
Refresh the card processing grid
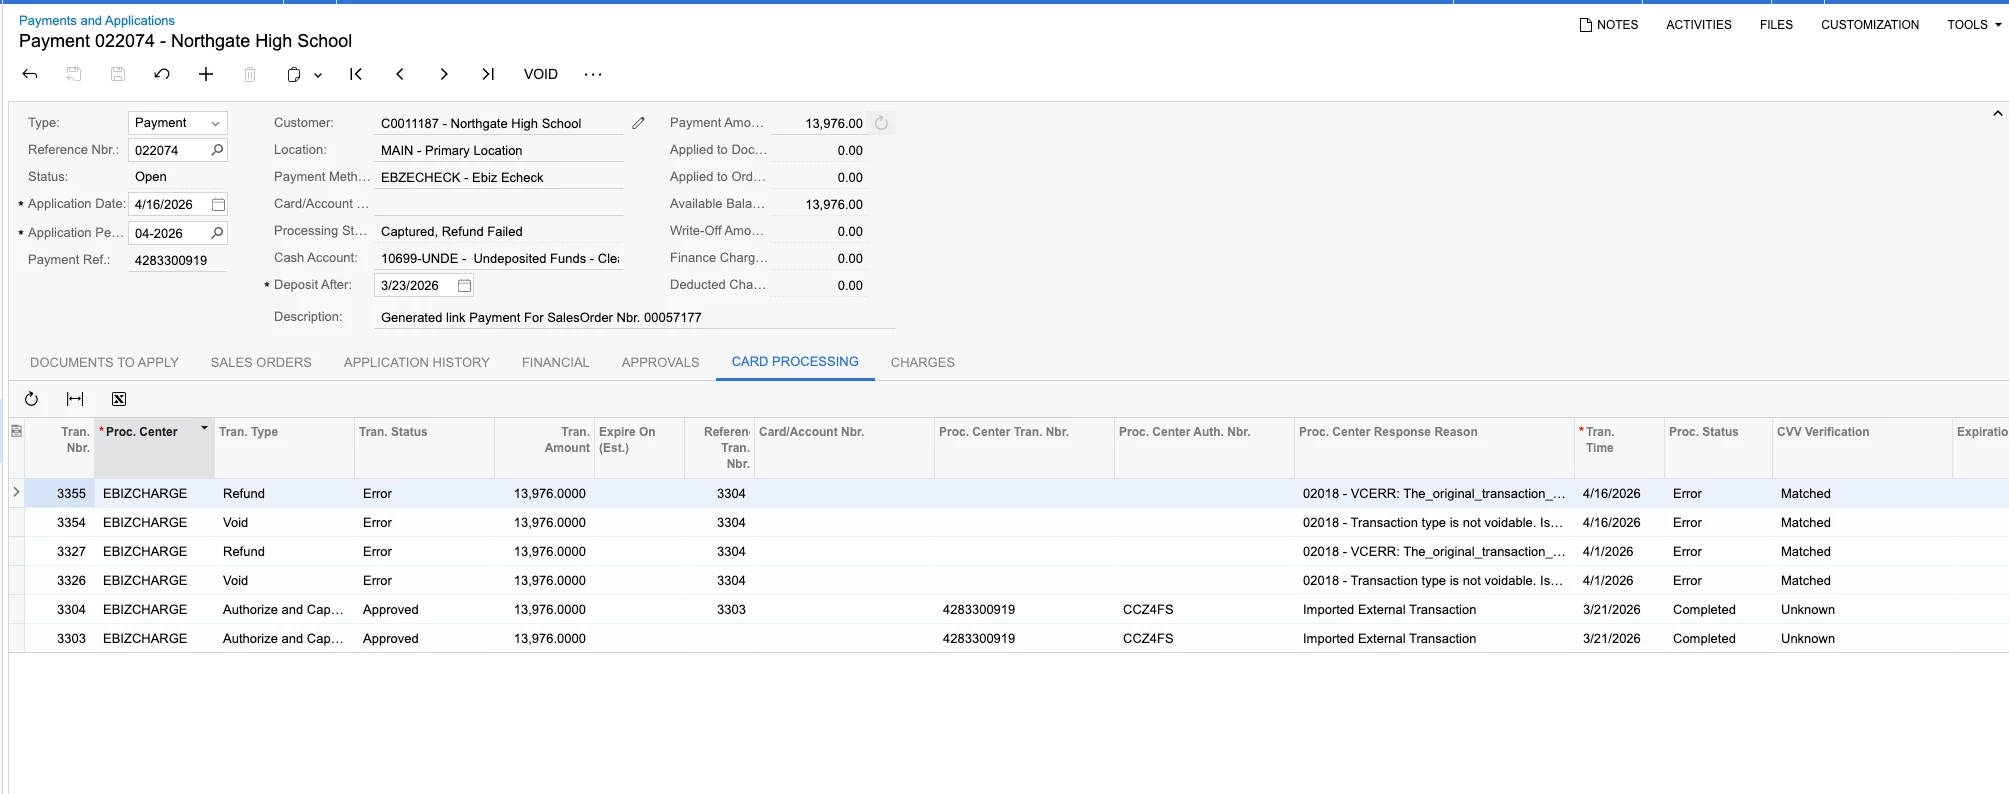click(x=31, y=399)
